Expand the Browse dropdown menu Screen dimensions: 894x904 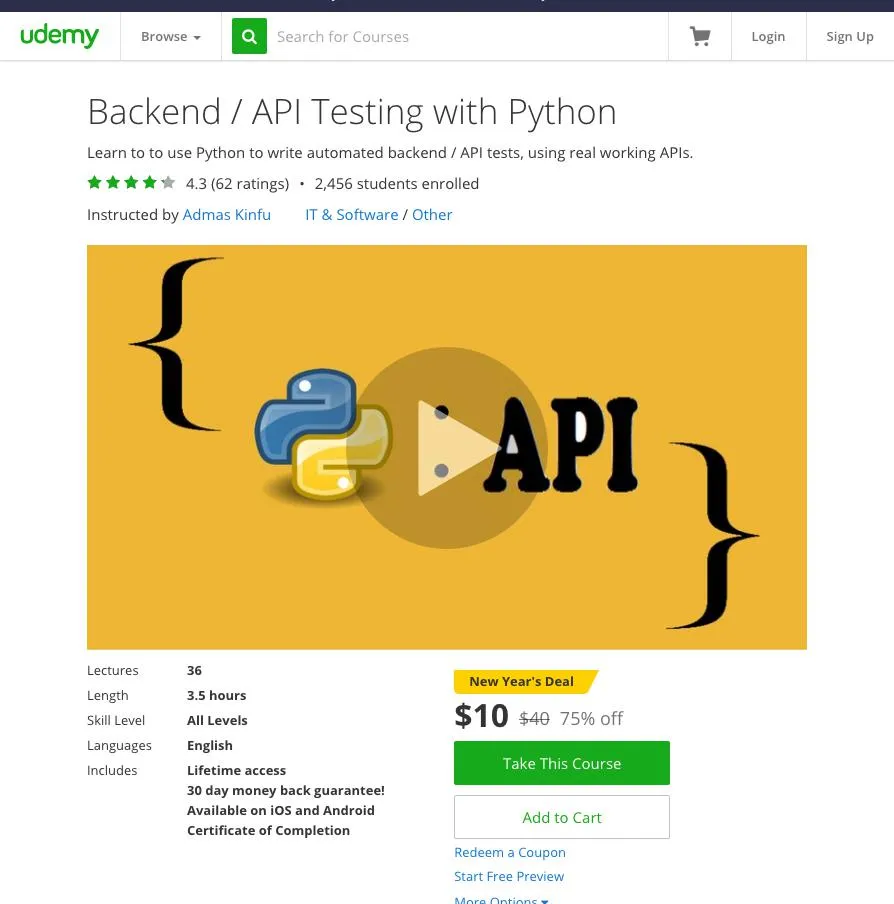[171, 37]
